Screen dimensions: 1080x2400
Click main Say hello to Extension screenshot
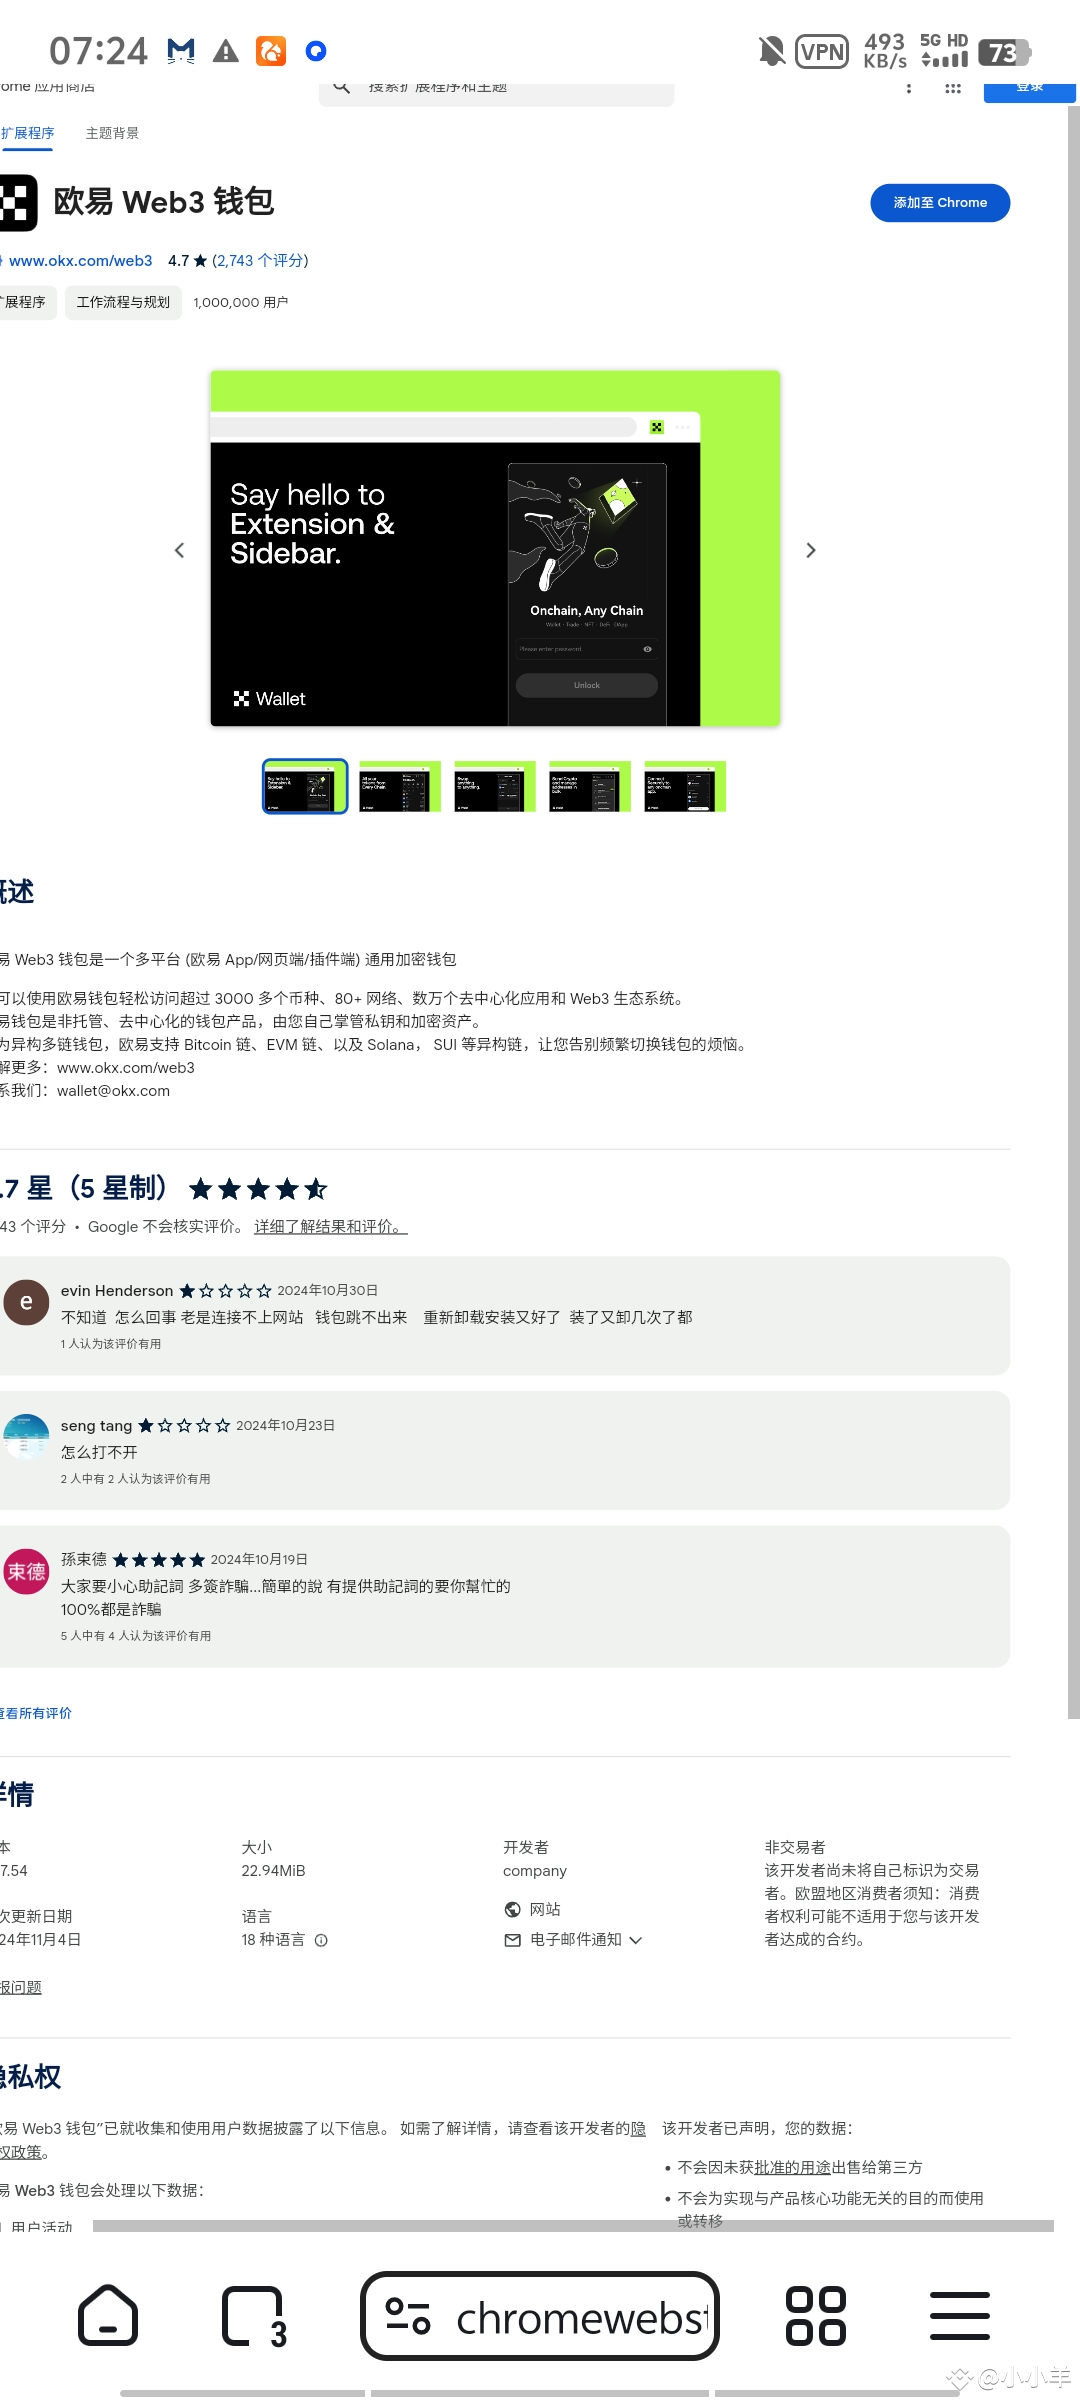[495, 548]
